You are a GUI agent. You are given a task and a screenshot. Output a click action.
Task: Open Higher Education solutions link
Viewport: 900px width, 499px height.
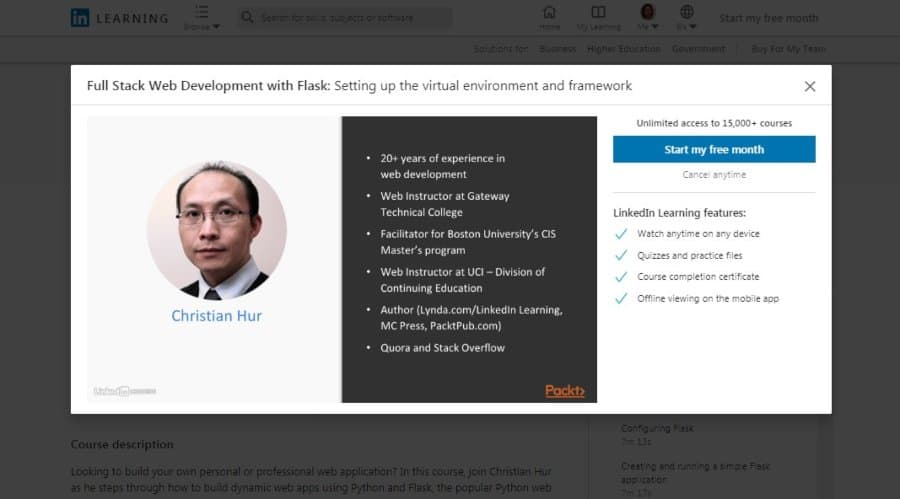(x=623, y=49)
